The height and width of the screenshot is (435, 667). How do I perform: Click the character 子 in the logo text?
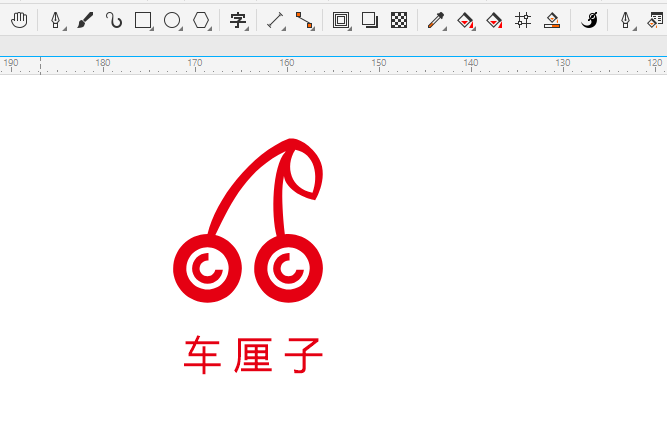coord(304,355)
